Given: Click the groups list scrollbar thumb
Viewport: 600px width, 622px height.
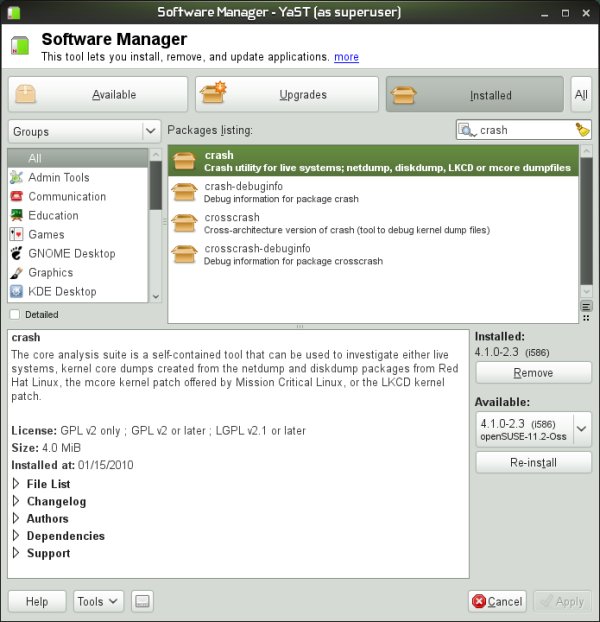Looking at the screenshot, I should tap(155, 185).
